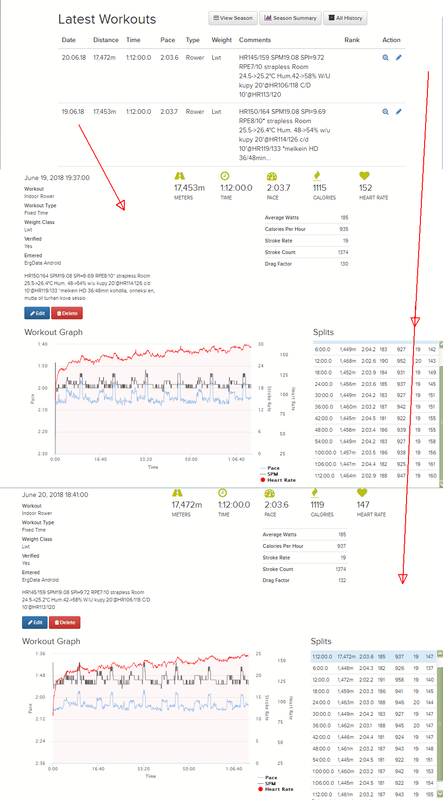Click date cell 20.06.18 in Latest Workouts
443x800 pixels.
click(x=73, y=58)
